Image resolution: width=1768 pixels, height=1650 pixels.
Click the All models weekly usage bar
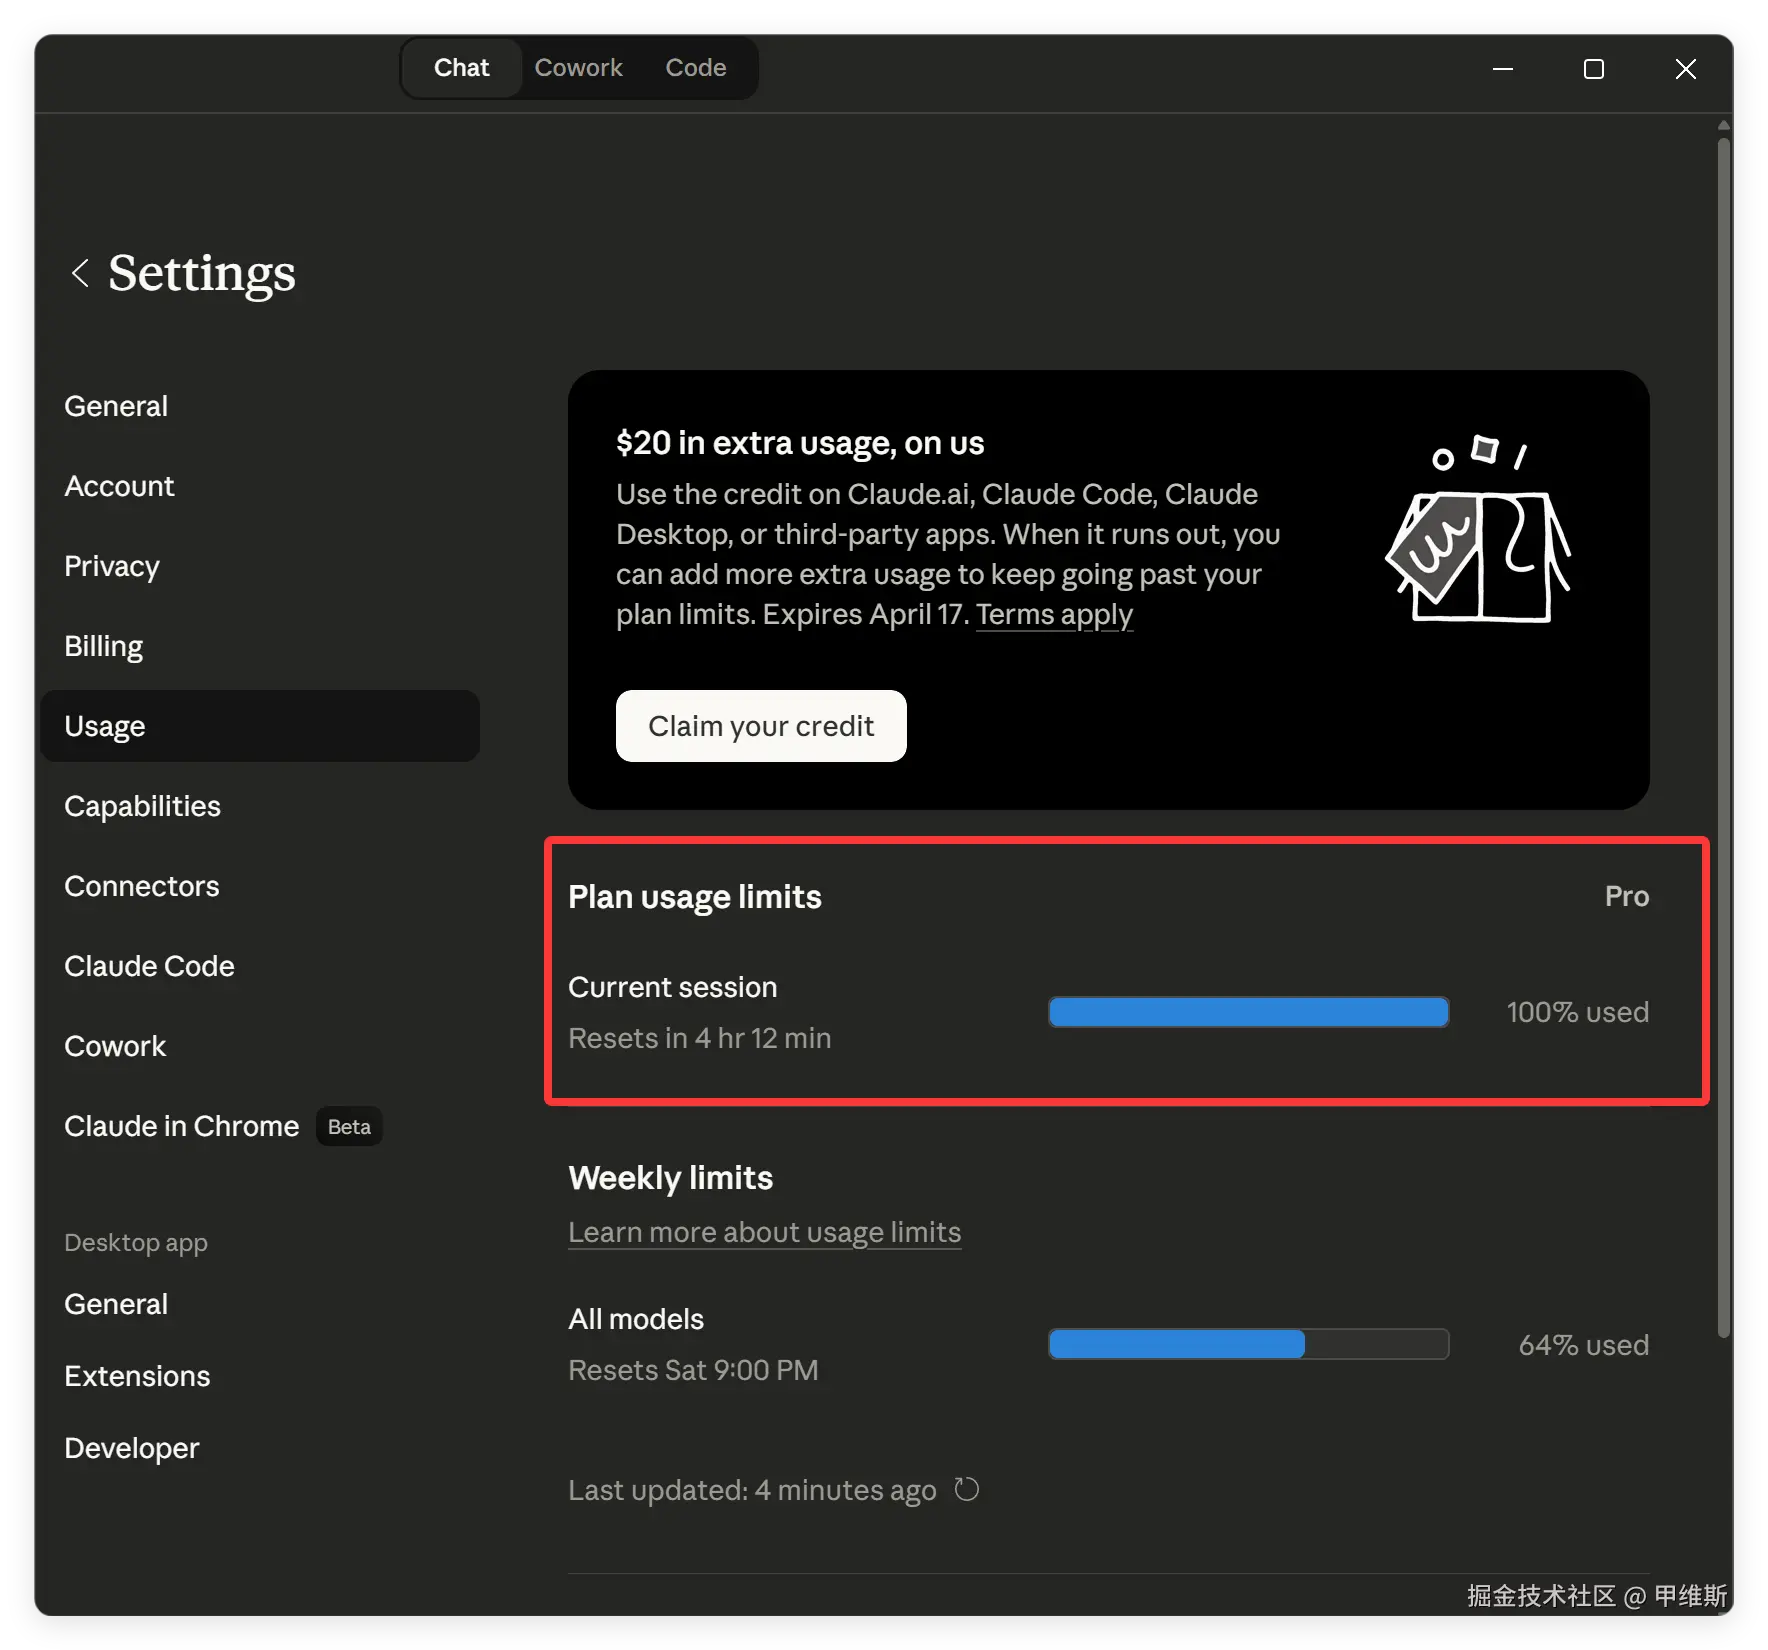(1248, 1344)
